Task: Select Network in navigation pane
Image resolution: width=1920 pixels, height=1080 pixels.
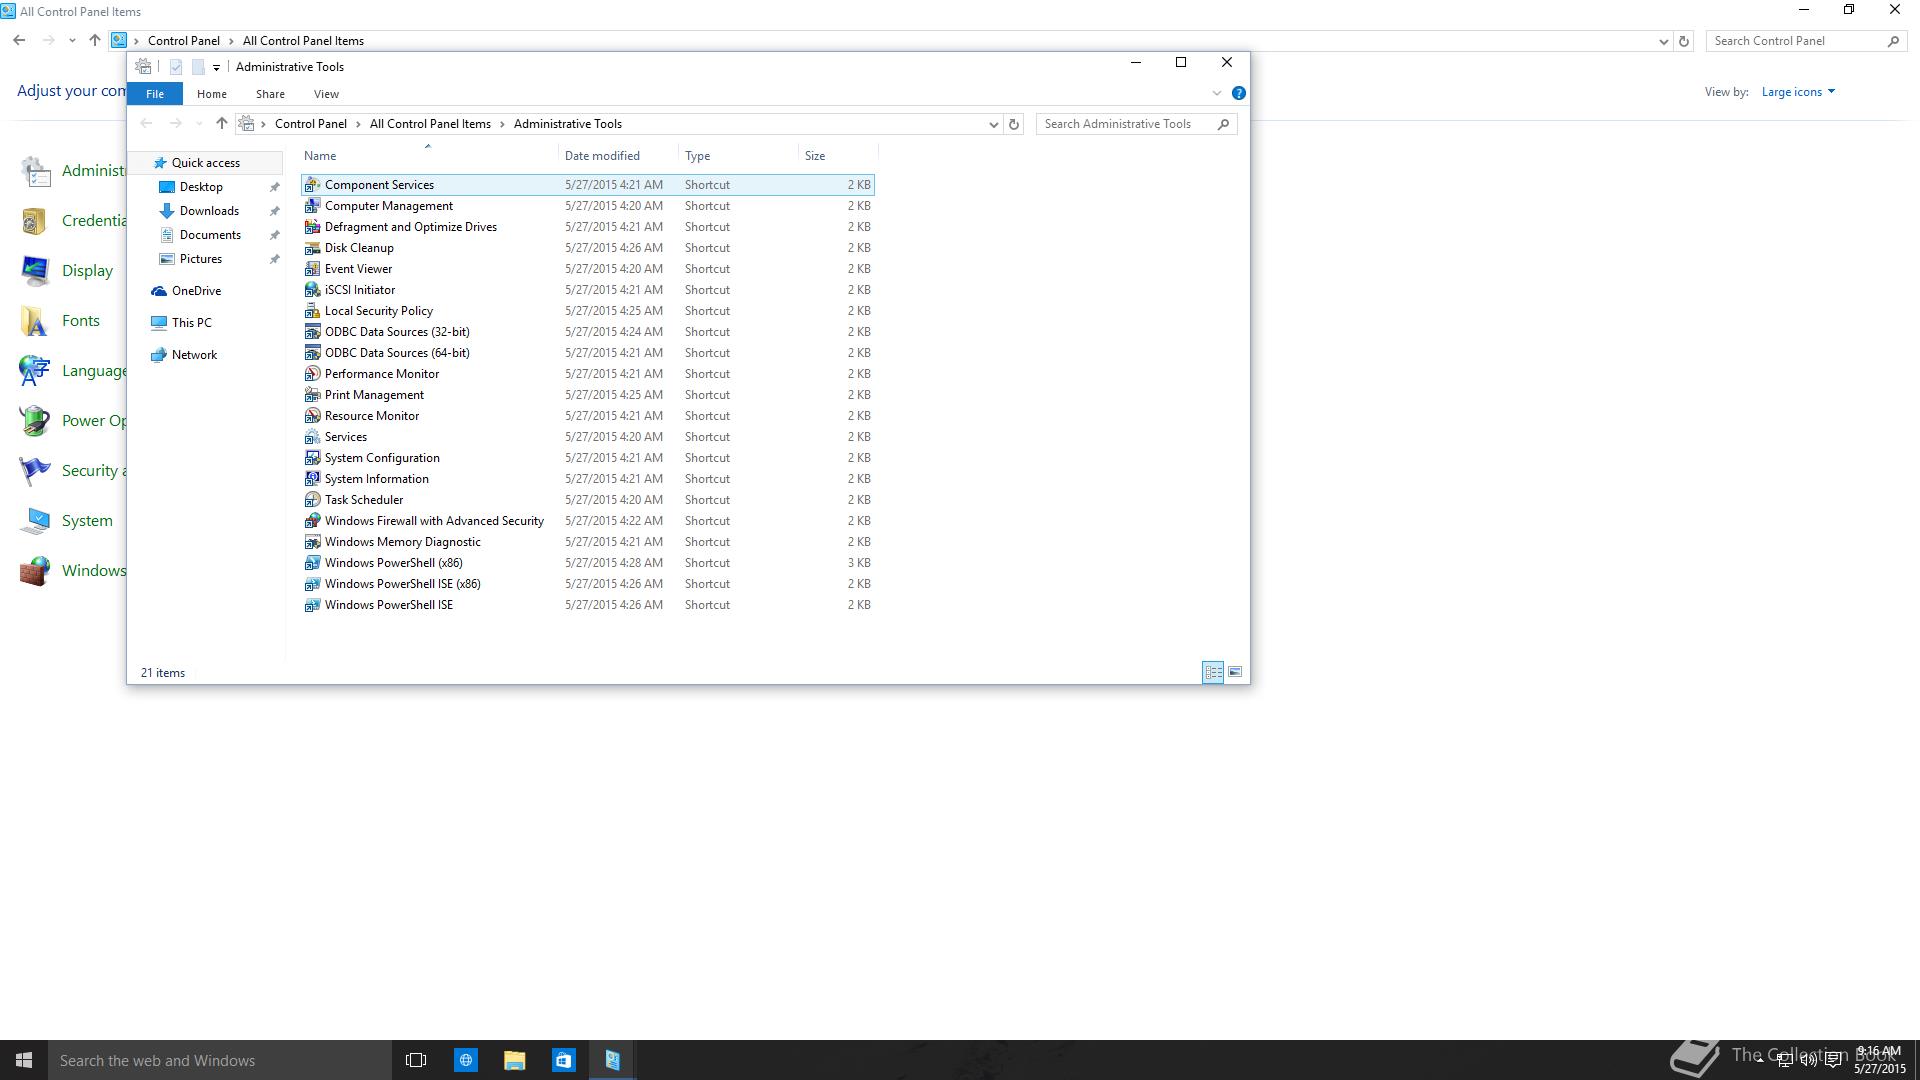Action: coord(194,355)
